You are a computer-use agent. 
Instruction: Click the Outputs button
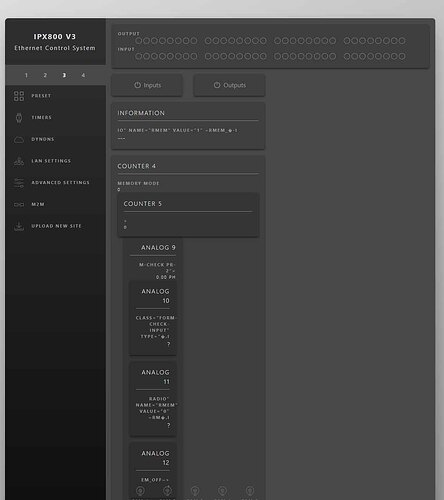[230, 85]
